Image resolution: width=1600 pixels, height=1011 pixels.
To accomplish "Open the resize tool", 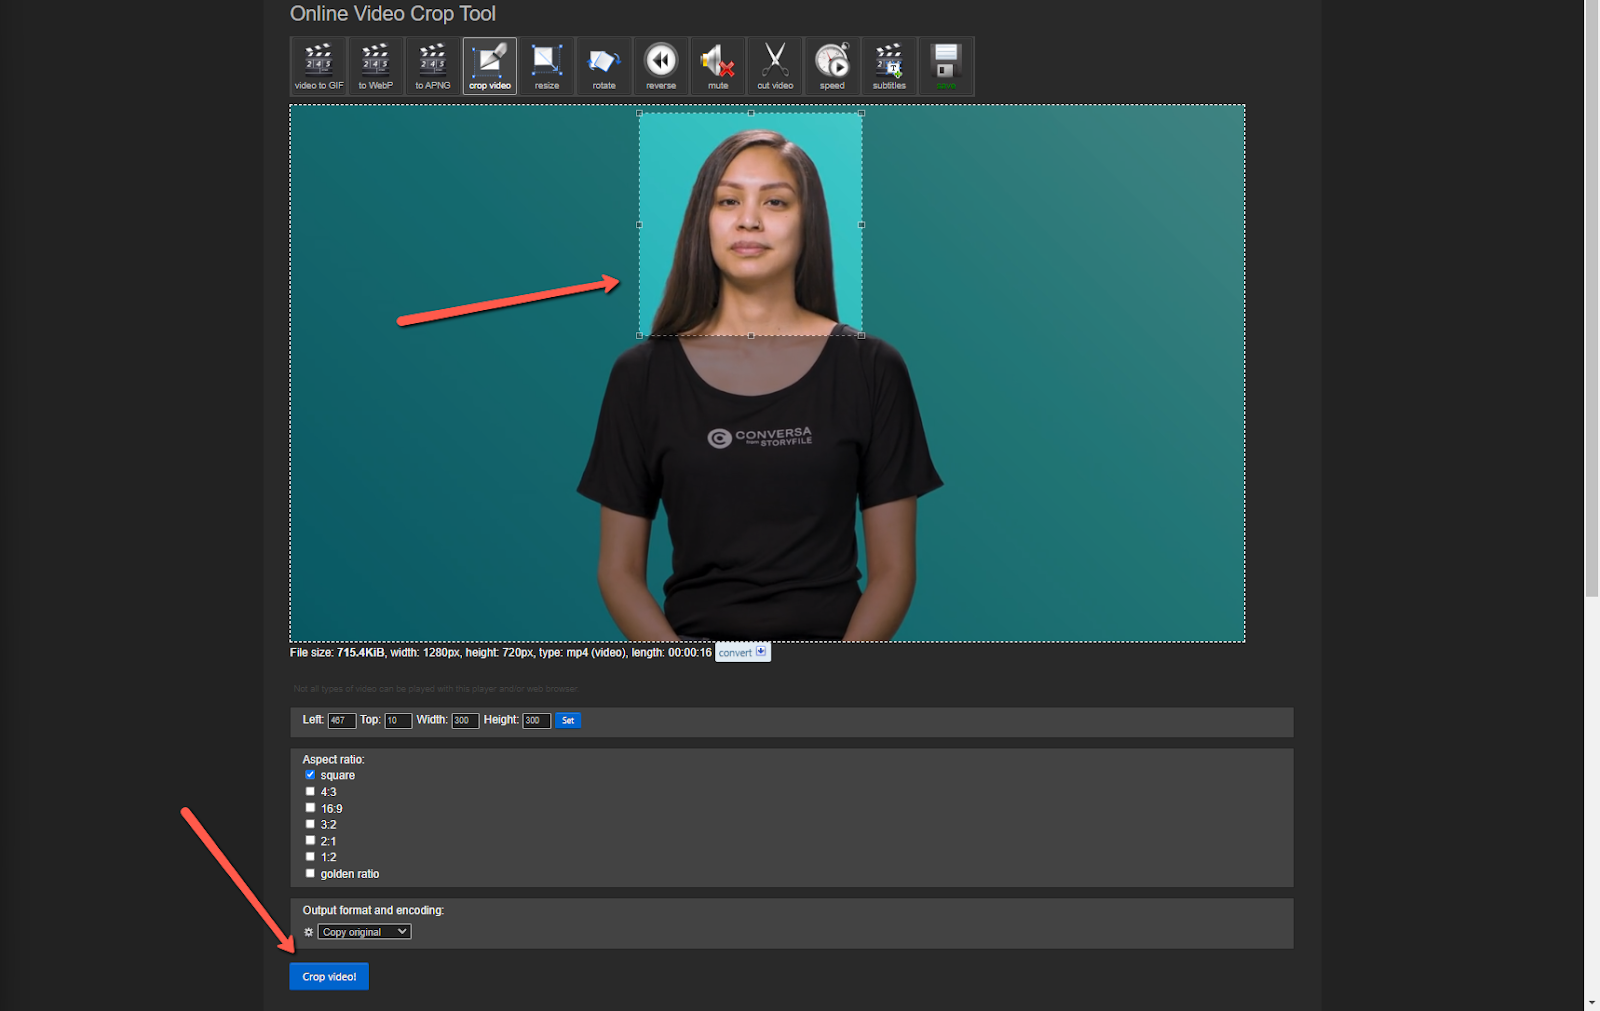I will (547, 66).
